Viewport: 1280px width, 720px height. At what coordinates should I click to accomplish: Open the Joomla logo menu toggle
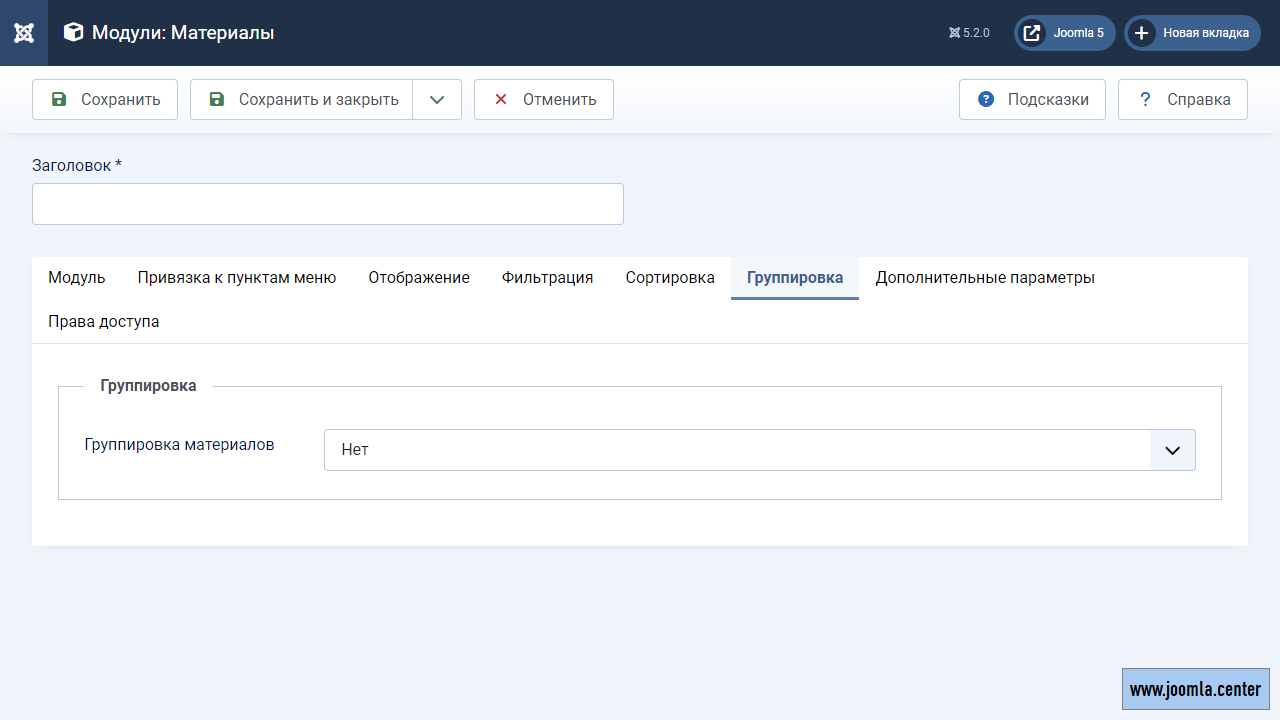pyautogui.click(x=24, y=33)
